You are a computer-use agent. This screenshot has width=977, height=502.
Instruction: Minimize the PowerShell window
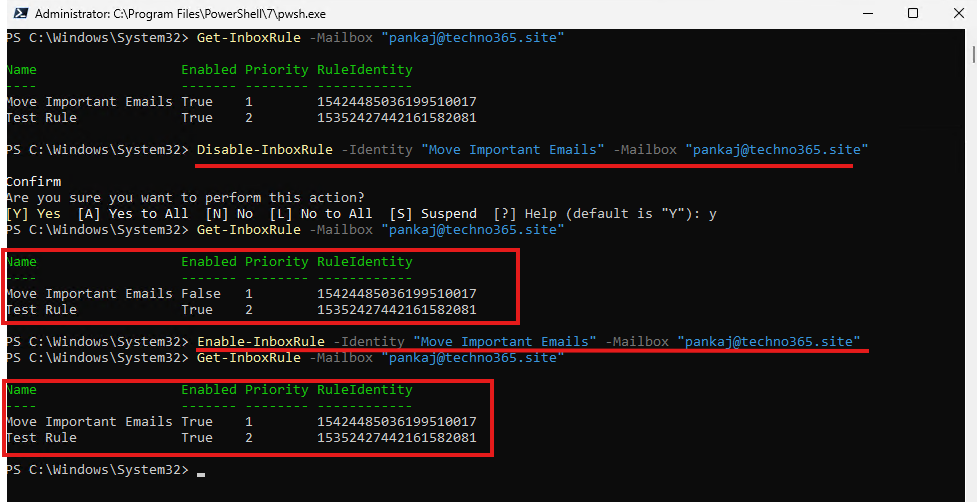pyautogui.click(x=867, y=13)
